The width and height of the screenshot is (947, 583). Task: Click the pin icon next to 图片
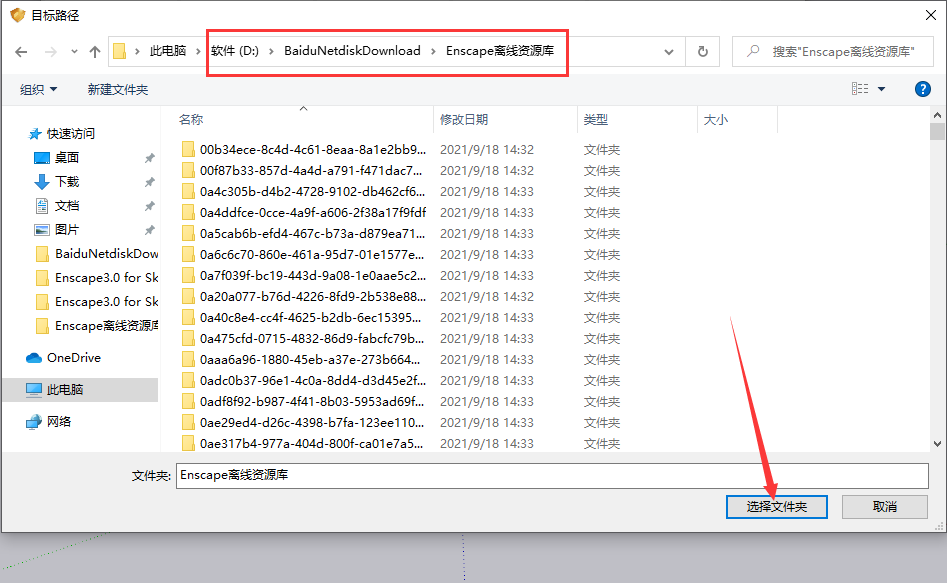point(149,230)
